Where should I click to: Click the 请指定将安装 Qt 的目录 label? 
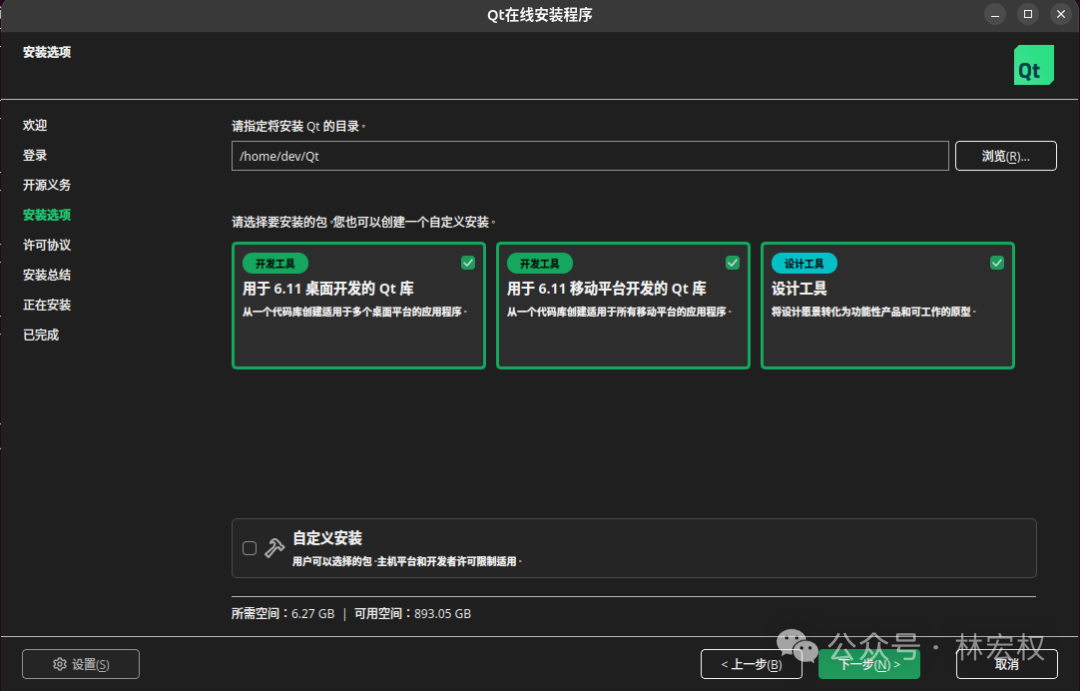[x=298, y=126]
